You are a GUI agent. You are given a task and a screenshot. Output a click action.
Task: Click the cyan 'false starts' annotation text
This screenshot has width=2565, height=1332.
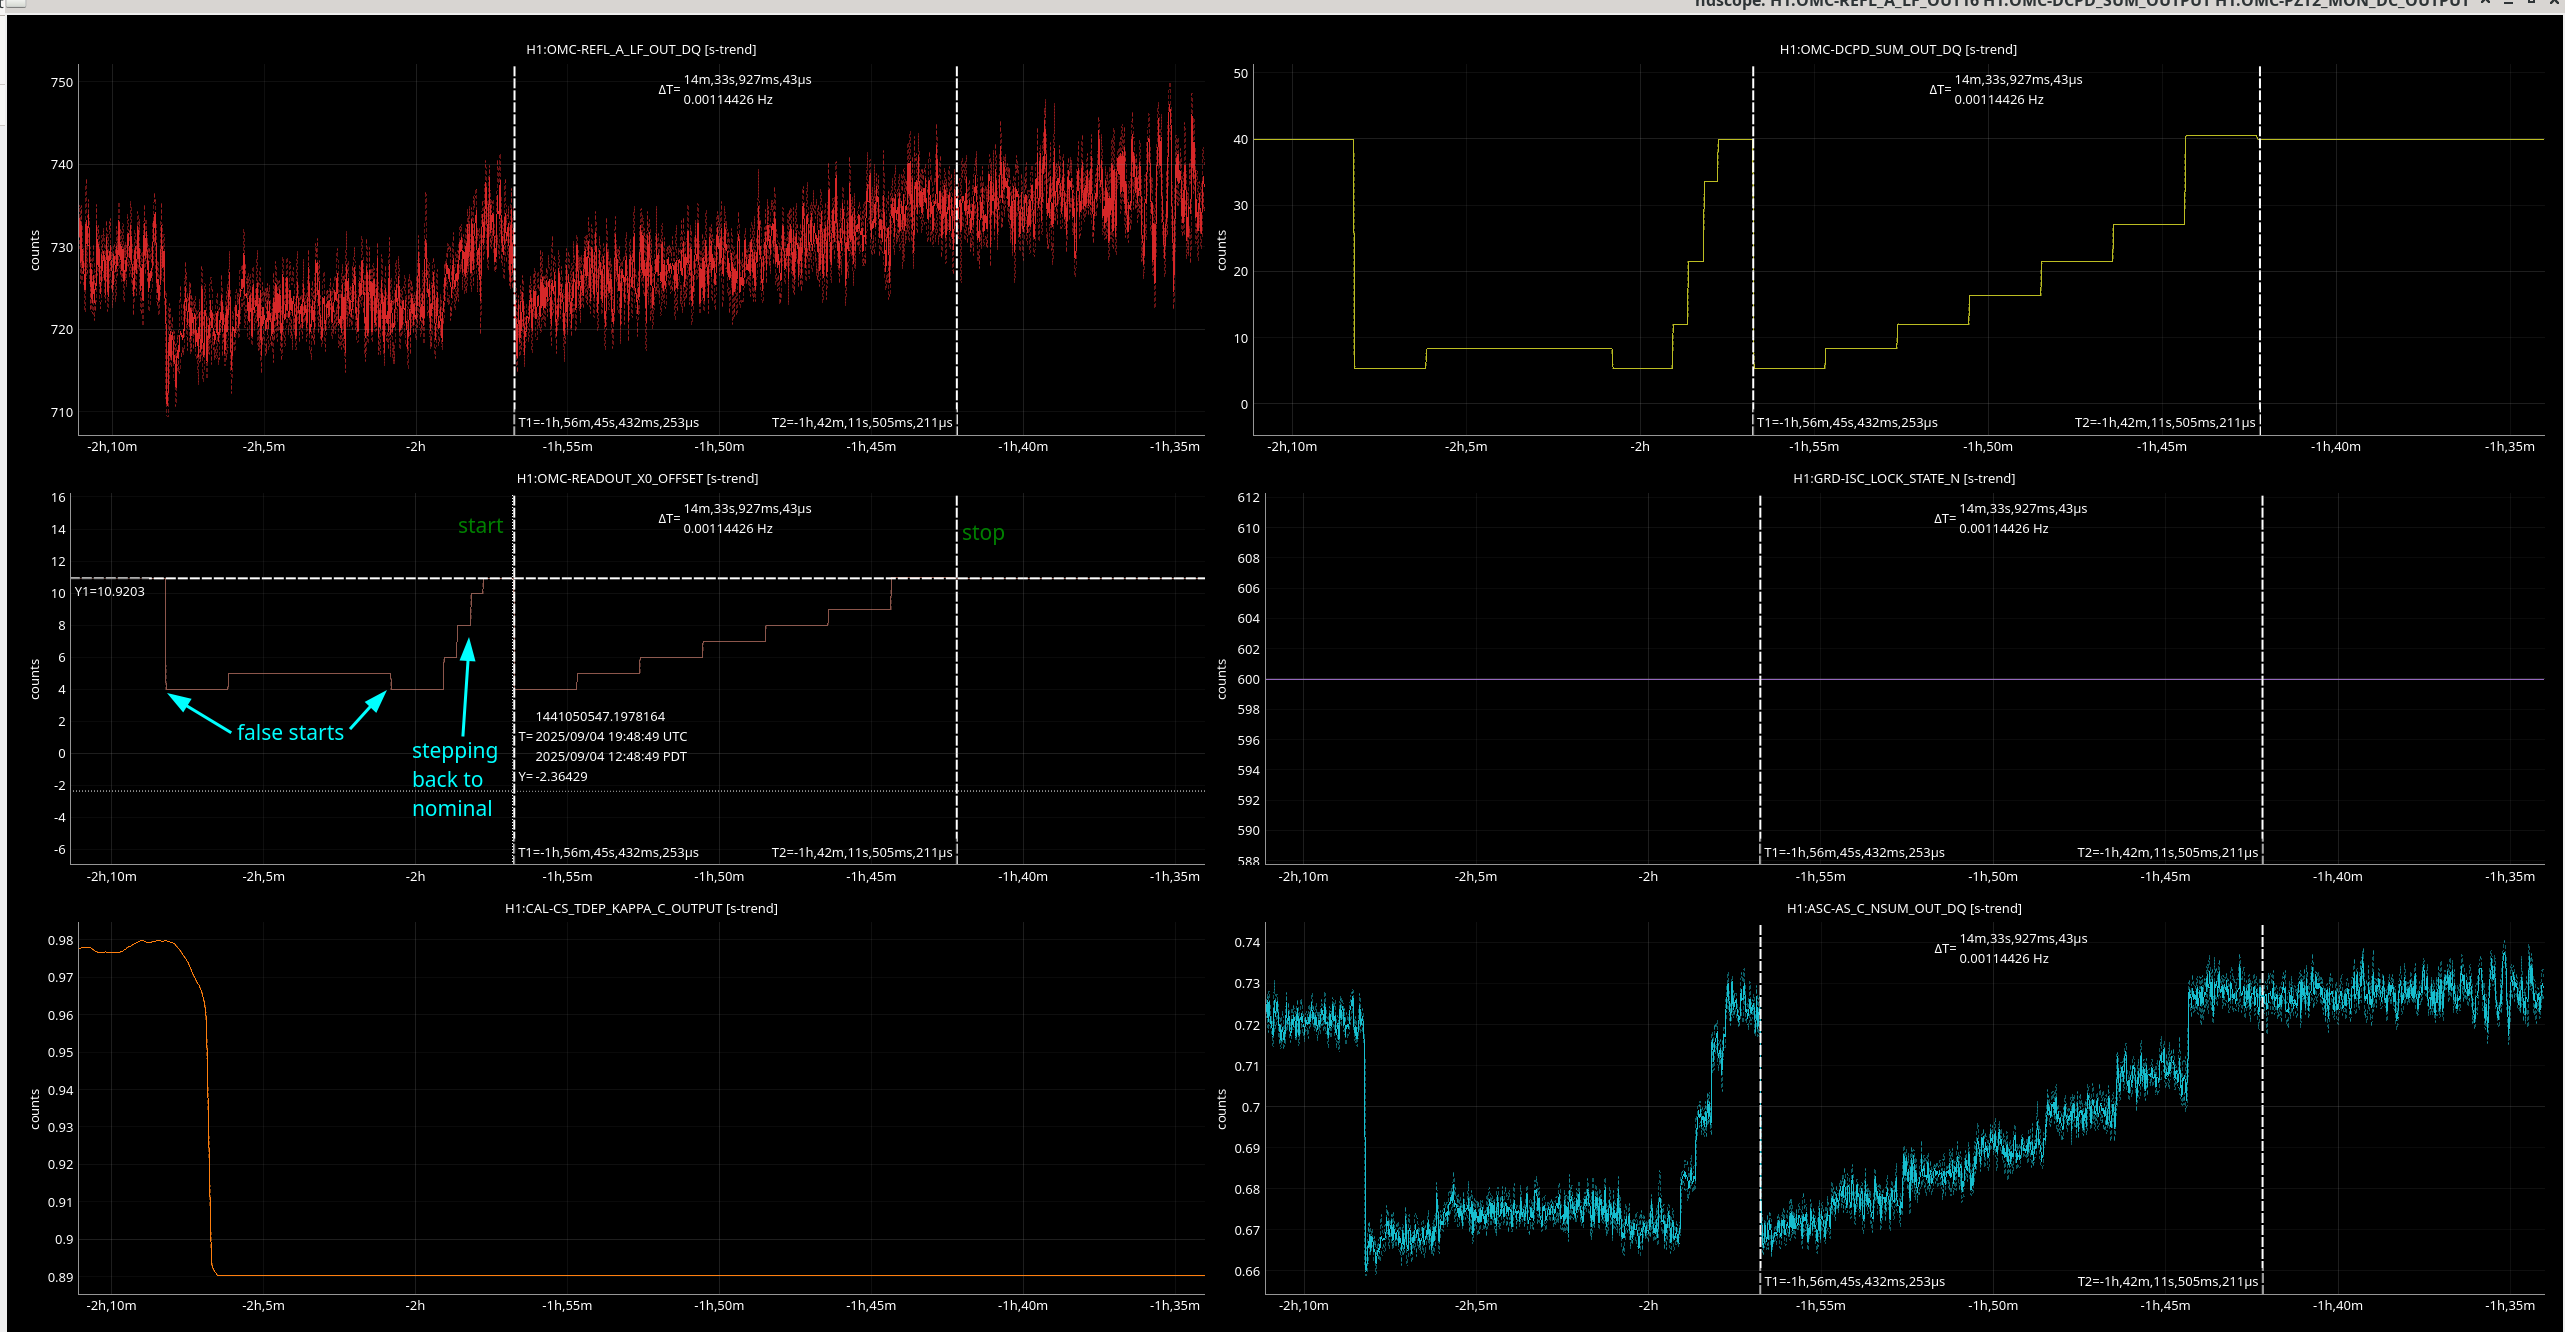click(x=290, y=733)
